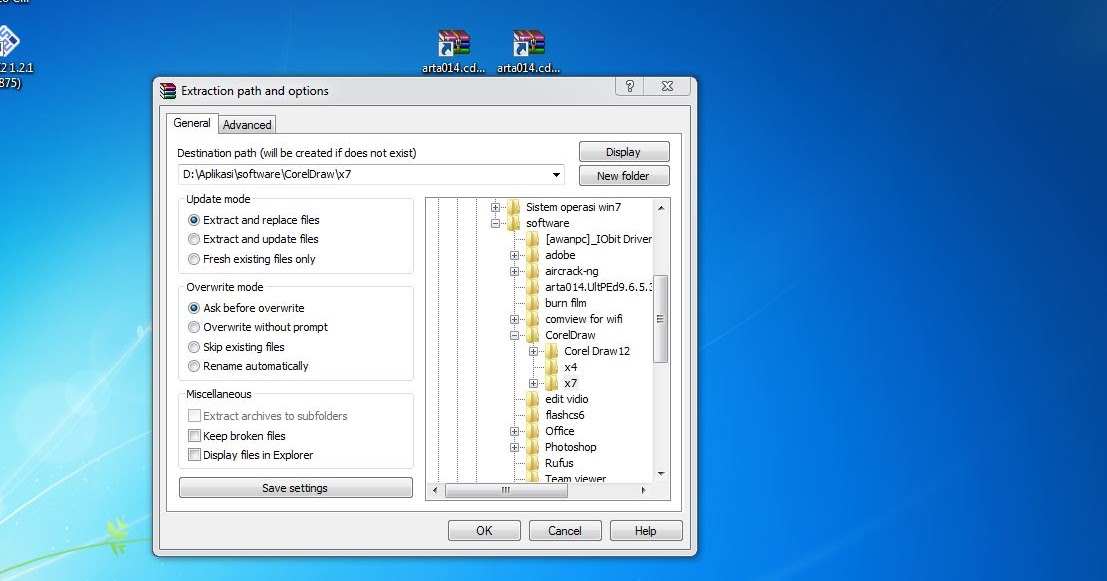Click the Cancel button
This screenshot has width=1107, height=581.
(565, 531)
